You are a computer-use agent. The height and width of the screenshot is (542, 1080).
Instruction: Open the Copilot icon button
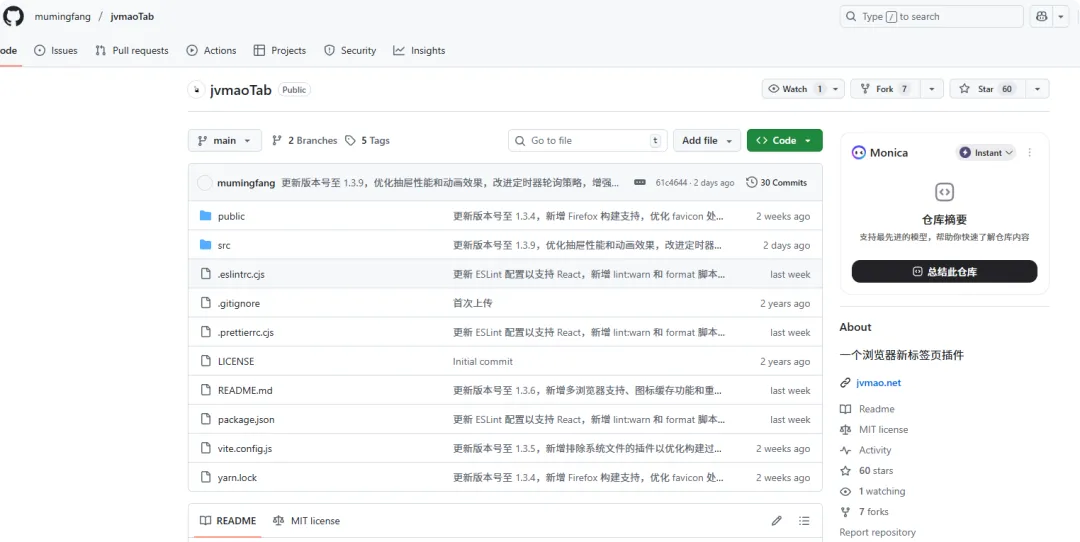(x=1041, y=17)
